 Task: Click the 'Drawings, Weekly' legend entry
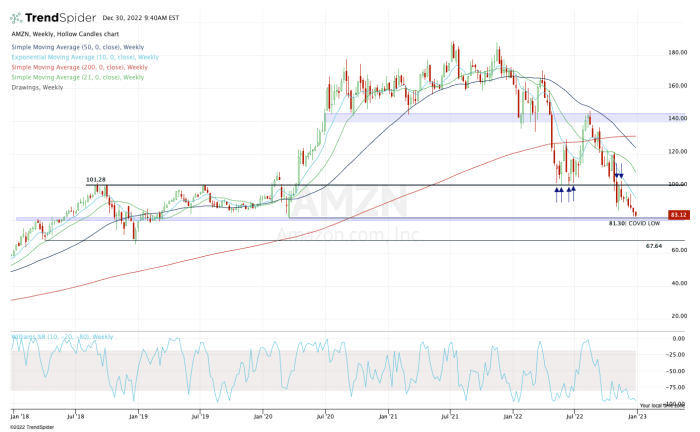(x=37, y=87)
